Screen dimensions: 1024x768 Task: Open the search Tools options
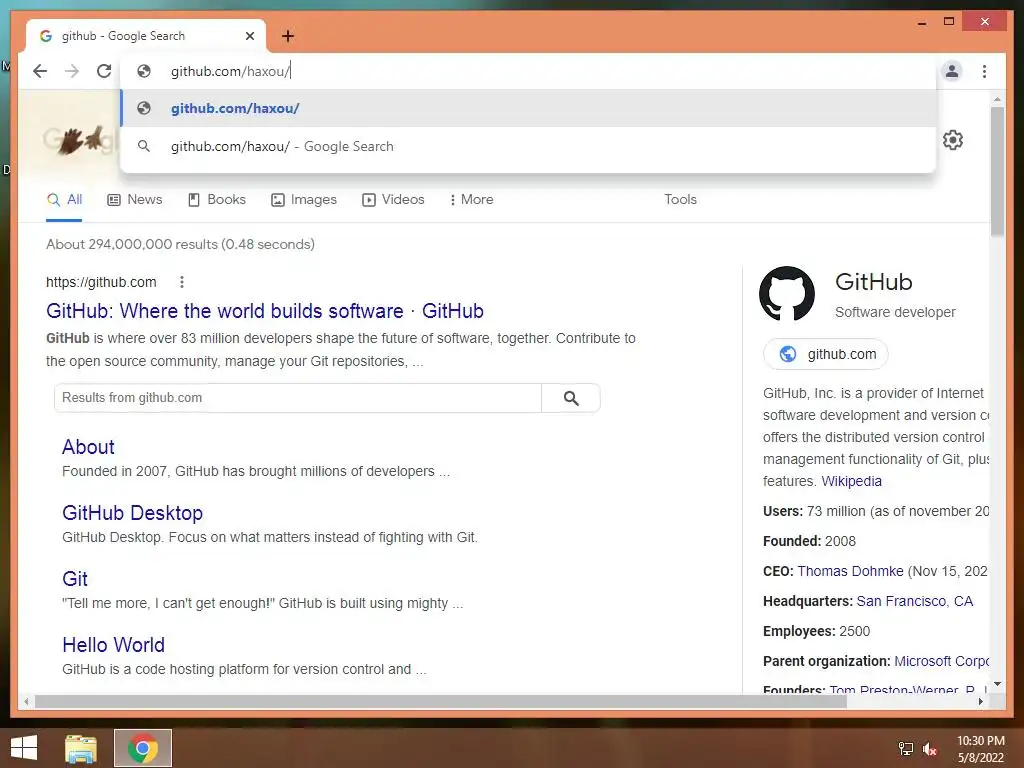pos(680,200)
